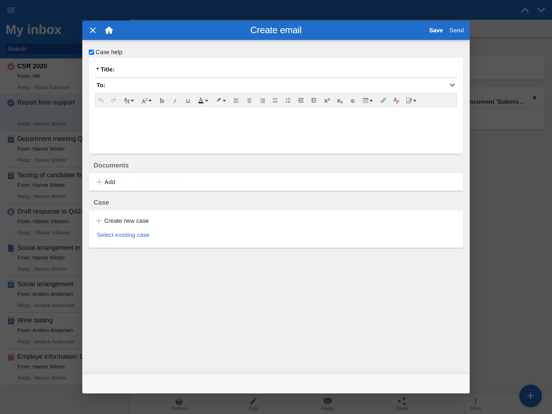The height and width of the screenshot is (414, 552).
Task: Click inside the email body area
Action: coord(276,130)
